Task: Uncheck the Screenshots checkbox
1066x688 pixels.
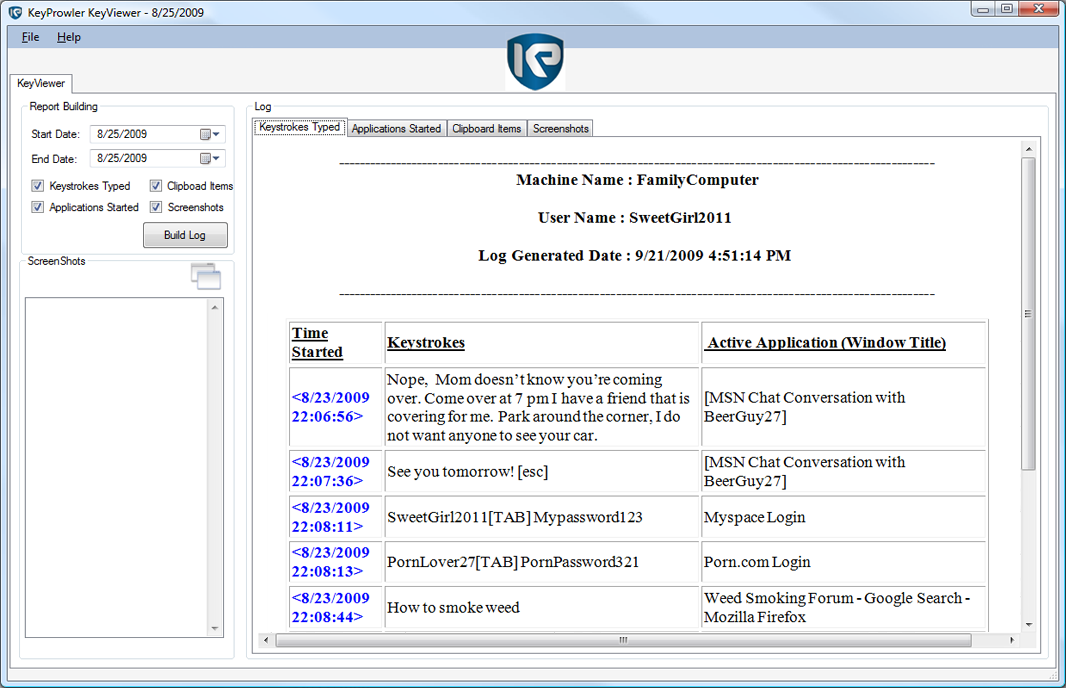Action: pos(156,207)
